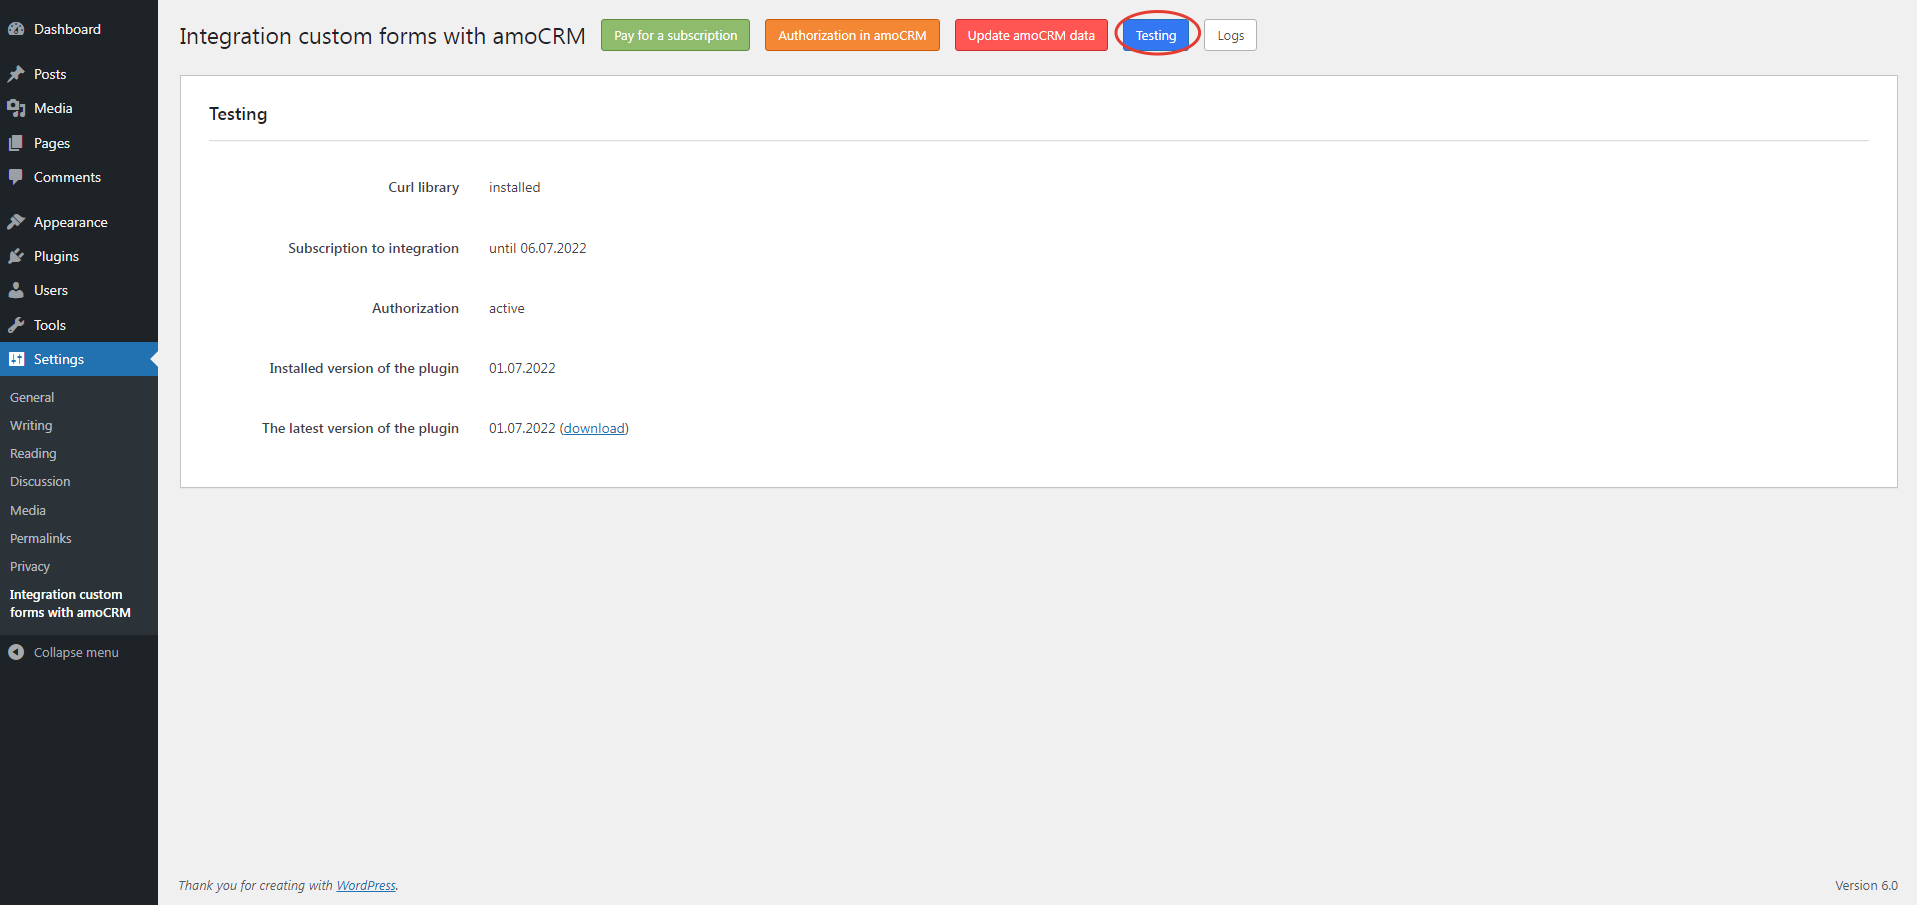Click 'The latest version of the plugin' label
1917x905 pixels.
[x=361, y=428]
